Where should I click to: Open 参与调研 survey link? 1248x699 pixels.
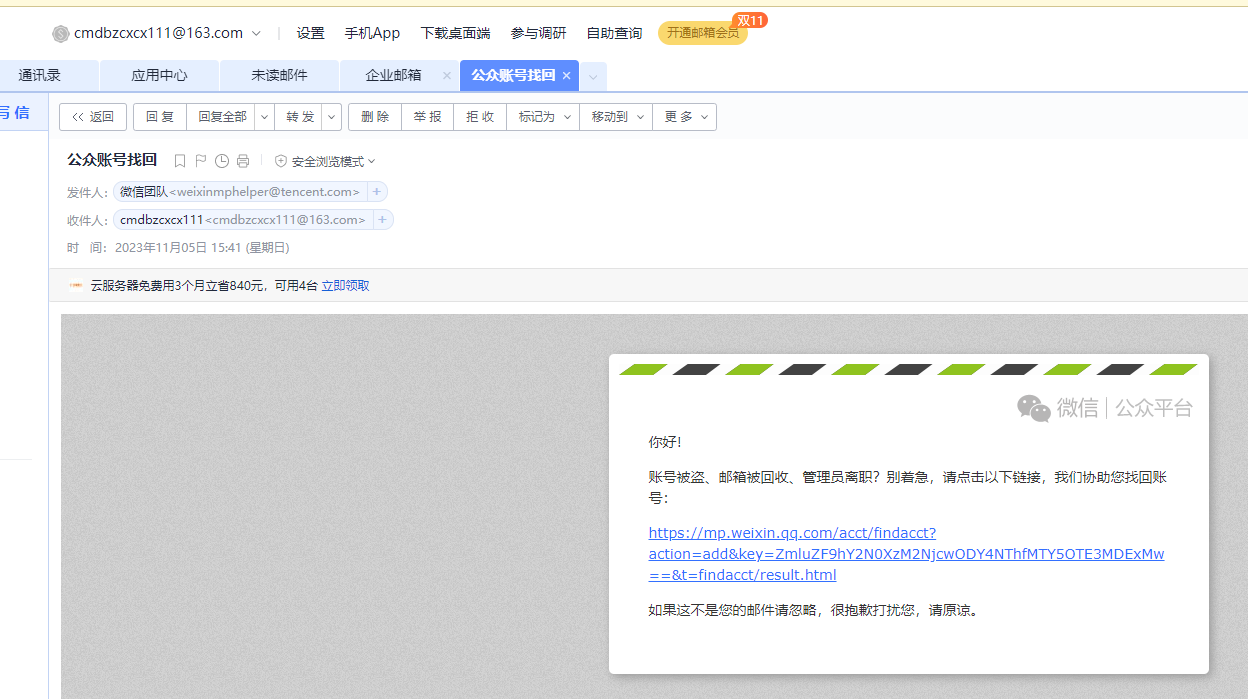tap(538, 33)
